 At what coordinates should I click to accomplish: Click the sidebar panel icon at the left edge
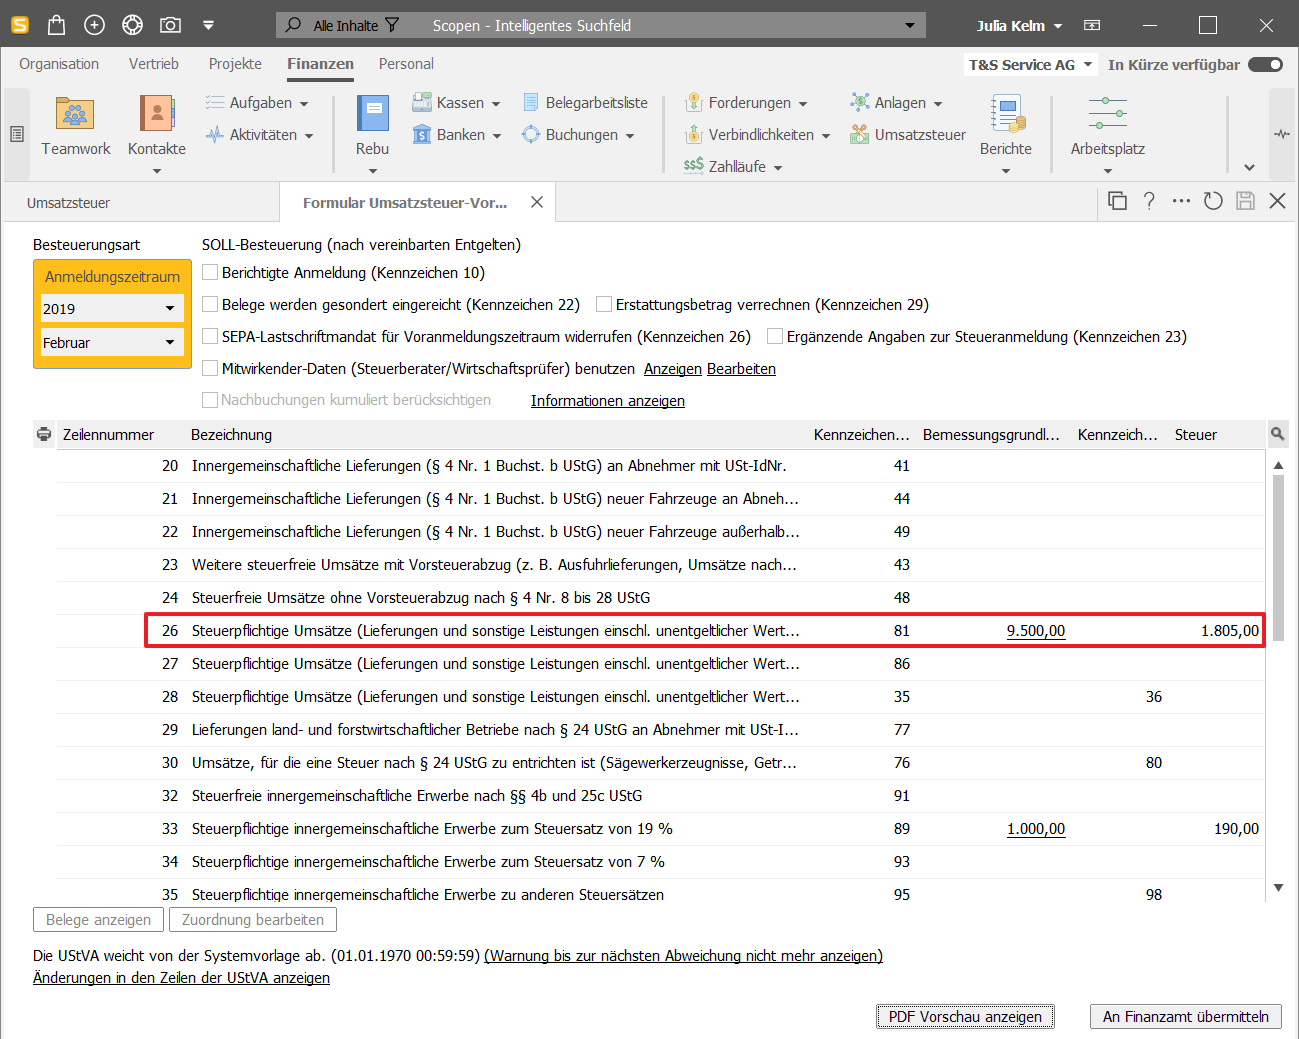tap(17, 134)
